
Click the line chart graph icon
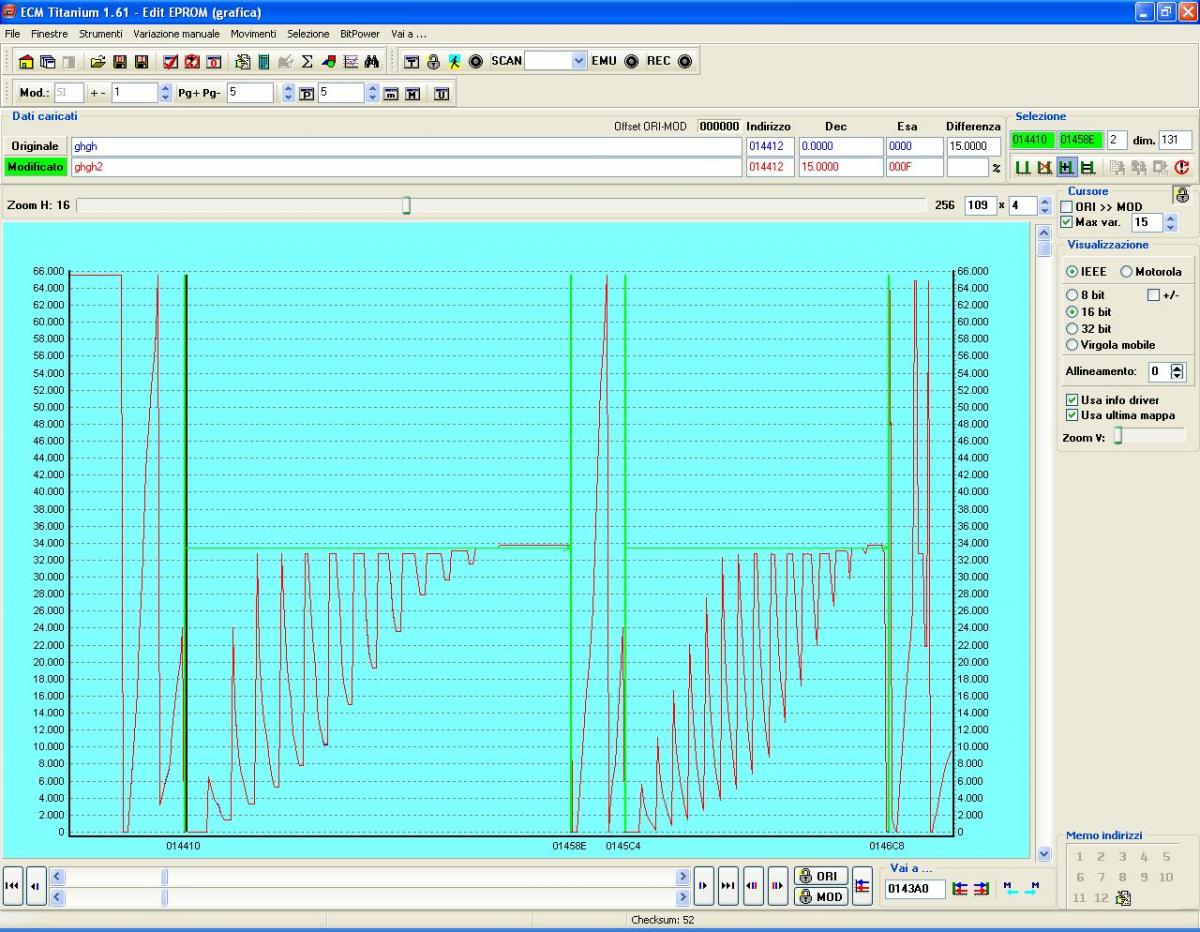pyautogui.click(x=350, y=62)
